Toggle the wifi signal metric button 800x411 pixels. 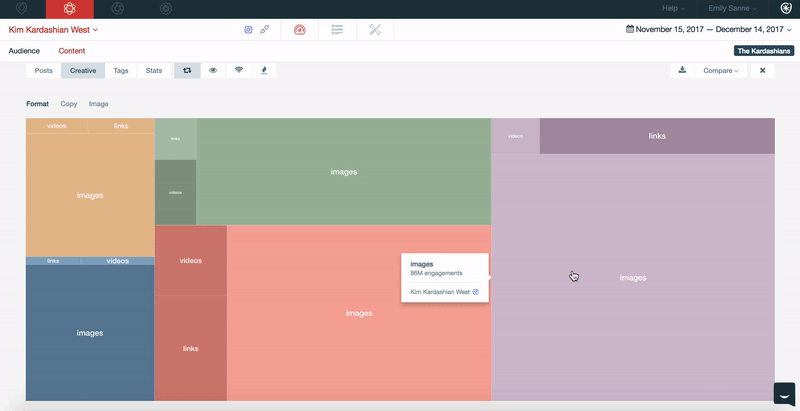click(x=238, y=71)
